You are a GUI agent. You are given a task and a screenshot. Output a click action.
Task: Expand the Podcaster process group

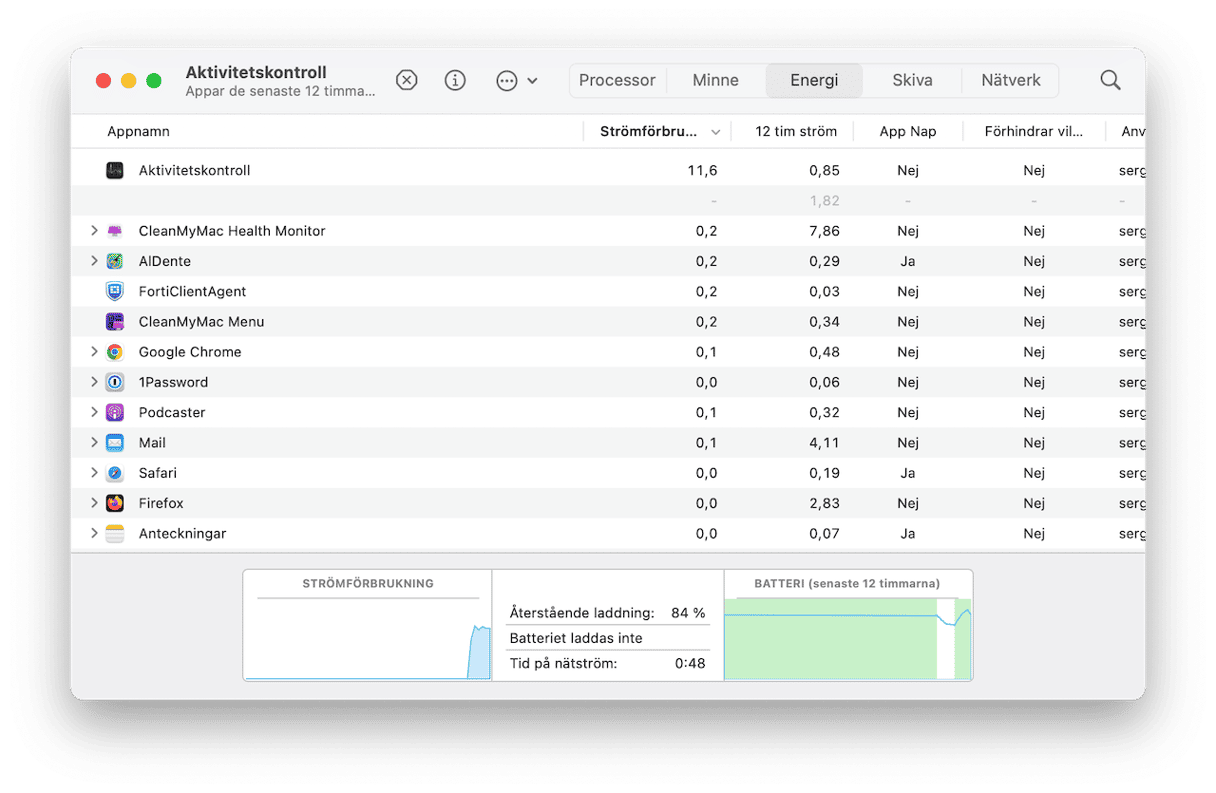pos(94,412)
